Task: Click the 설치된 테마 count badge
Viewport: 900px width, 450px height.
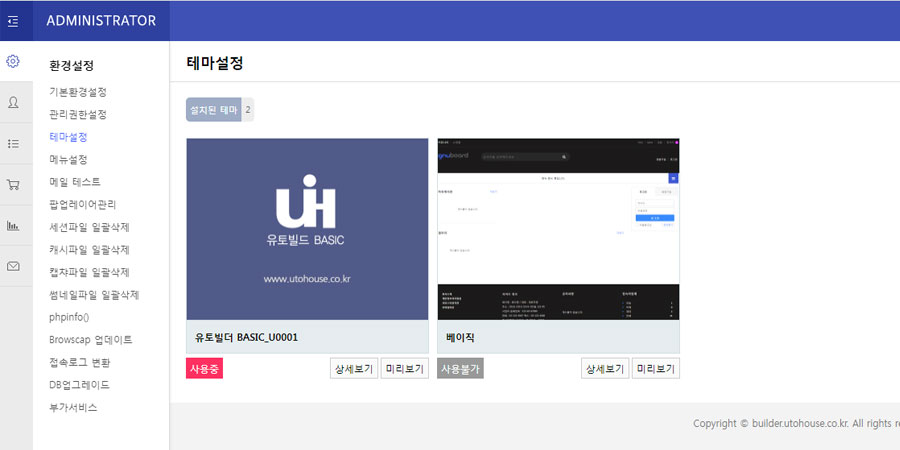Action: tap(220, 110)
